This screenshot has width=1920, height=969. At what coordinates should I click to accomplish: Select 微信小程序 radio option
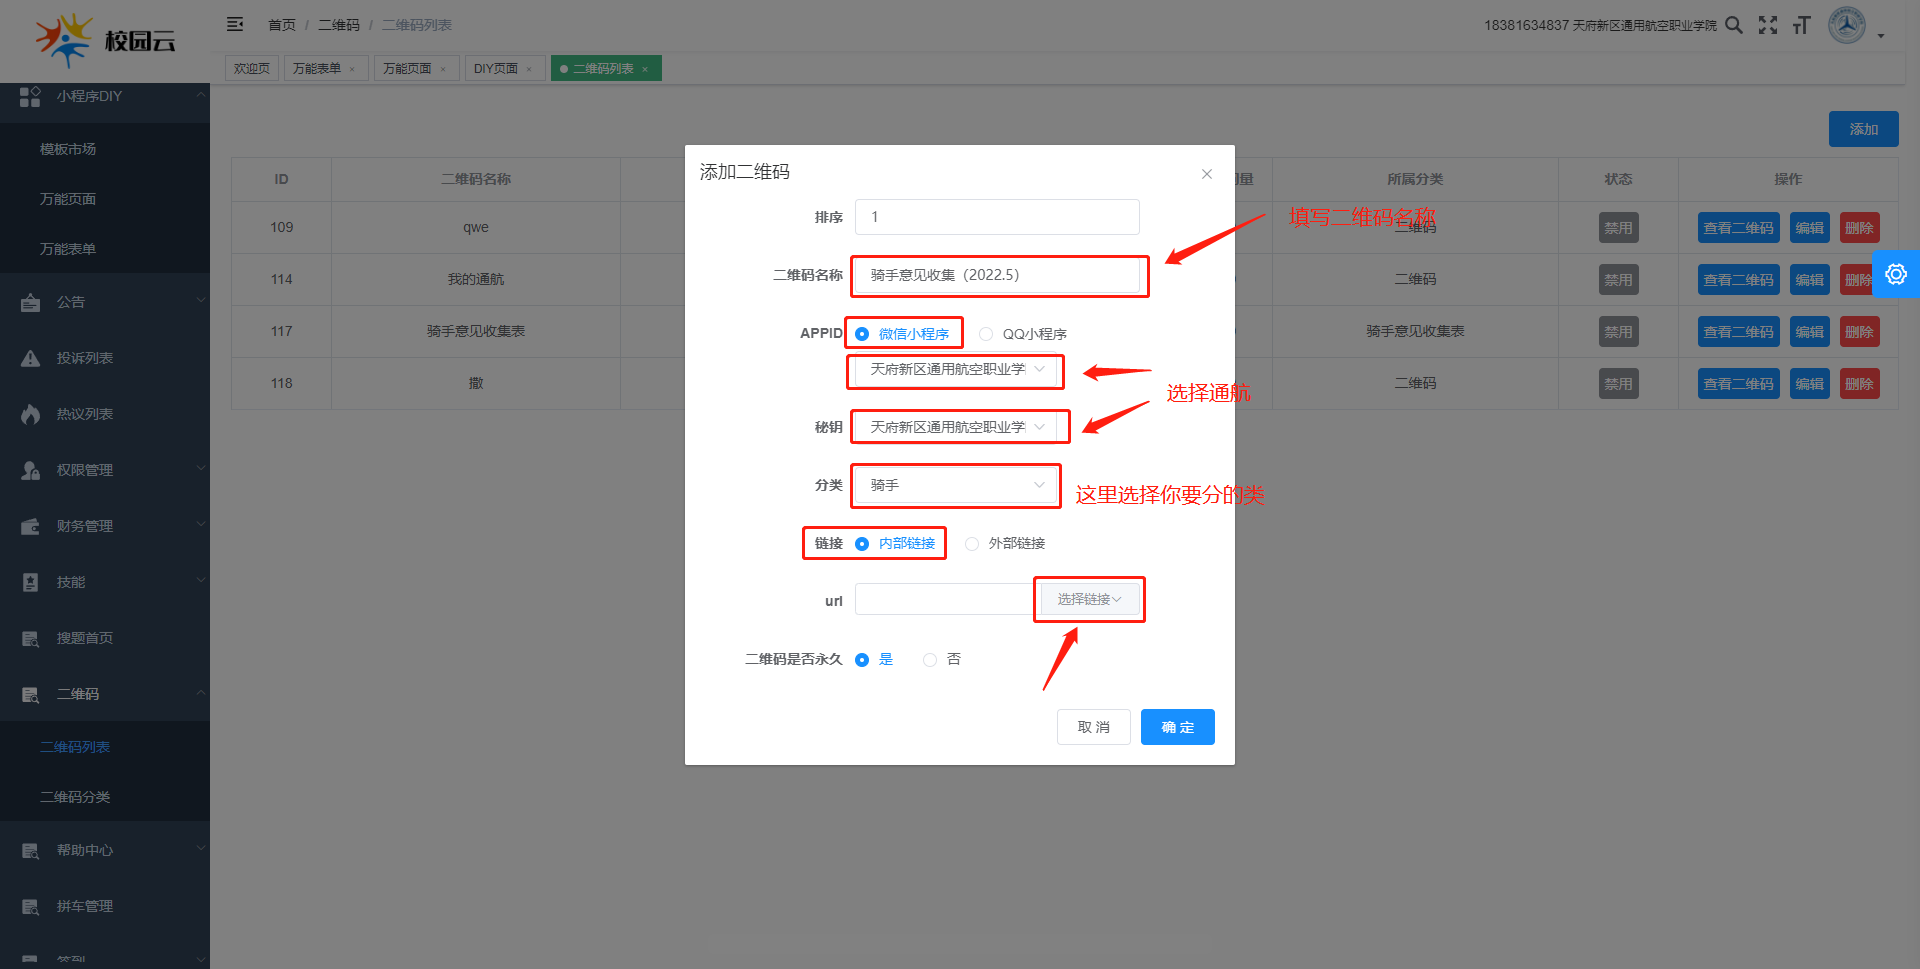(904, 334)
